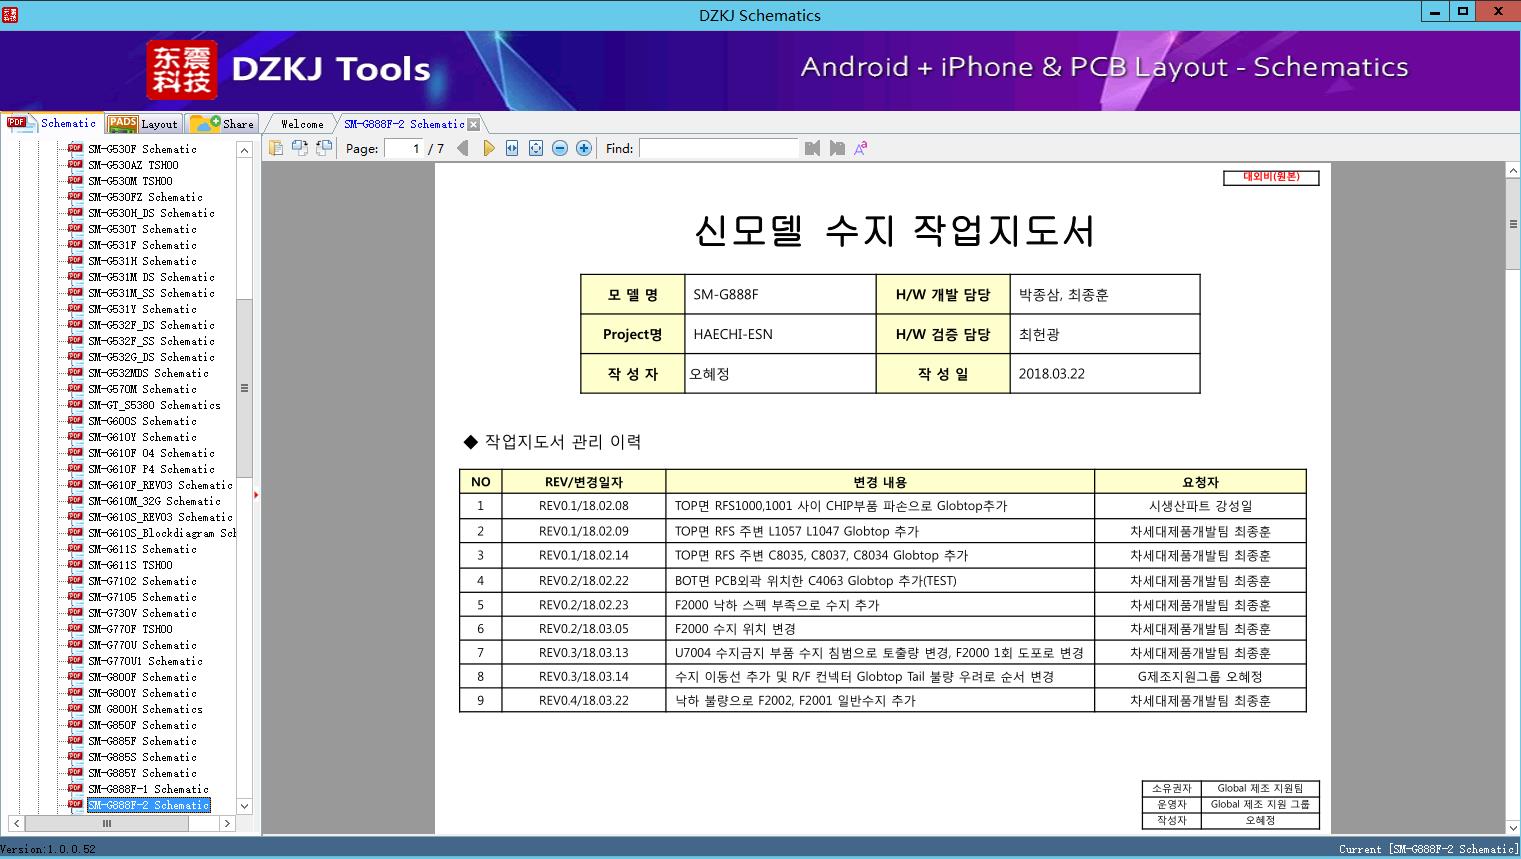Open SM-G530AZ TSHOO in the tree

click(x=133, y=165)
